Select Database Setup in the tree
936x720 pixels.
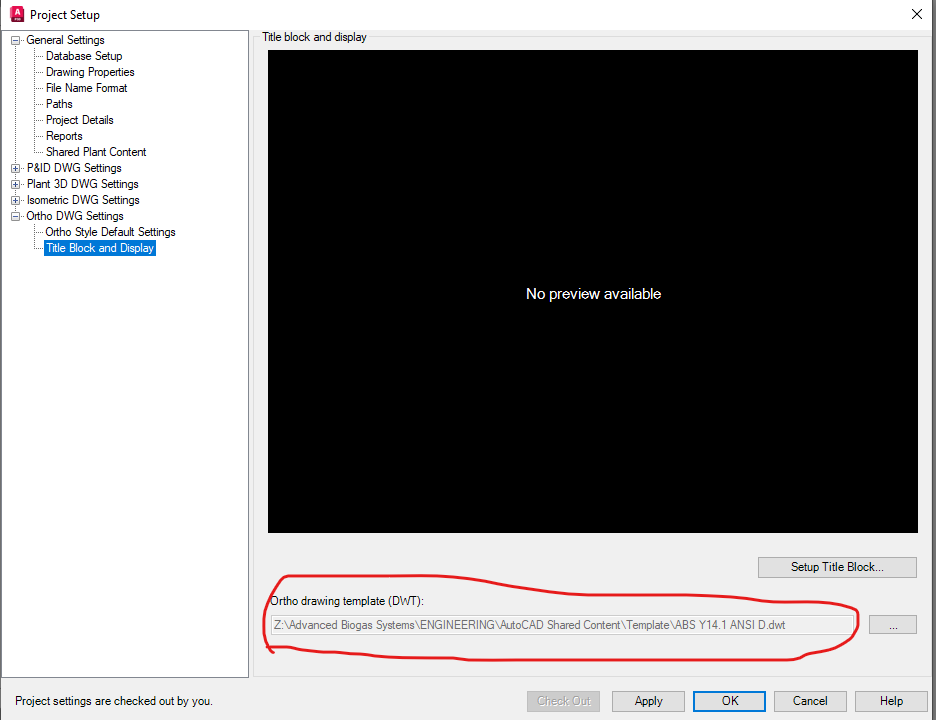coord(83,56)
